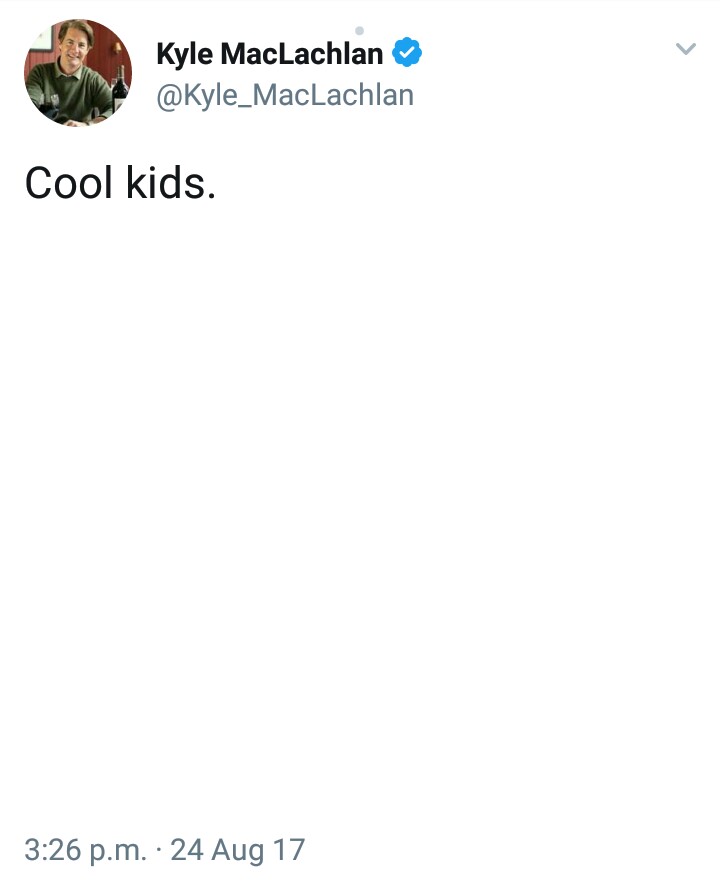Screen dimensions: 720x890
Task: Click the man's face in the profile photo
Action: 74,45
